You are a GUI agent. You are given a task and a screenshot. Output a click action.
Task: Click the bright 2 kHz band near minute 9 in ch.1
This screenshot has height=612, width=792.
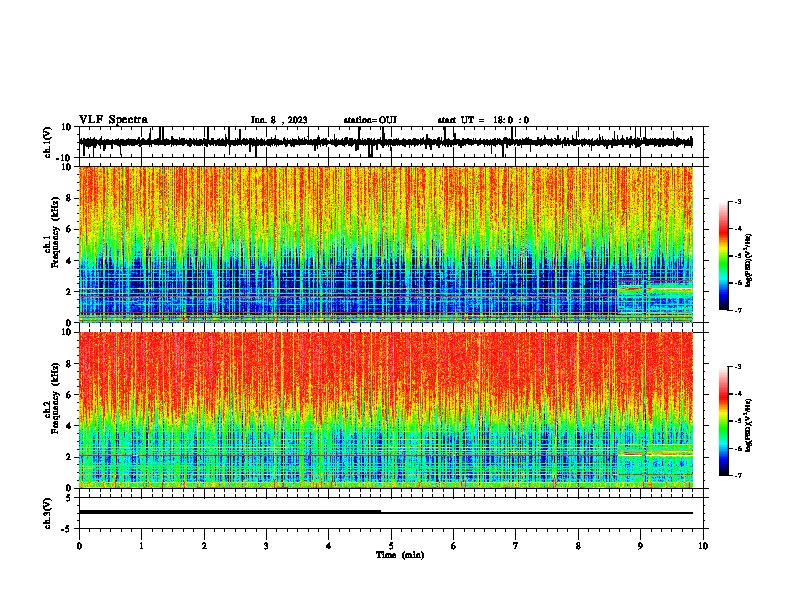coord(655,289)
